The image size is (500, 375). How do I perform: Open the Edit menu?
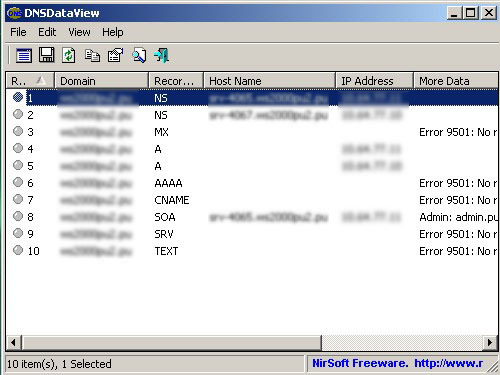[x=47, y=32]
